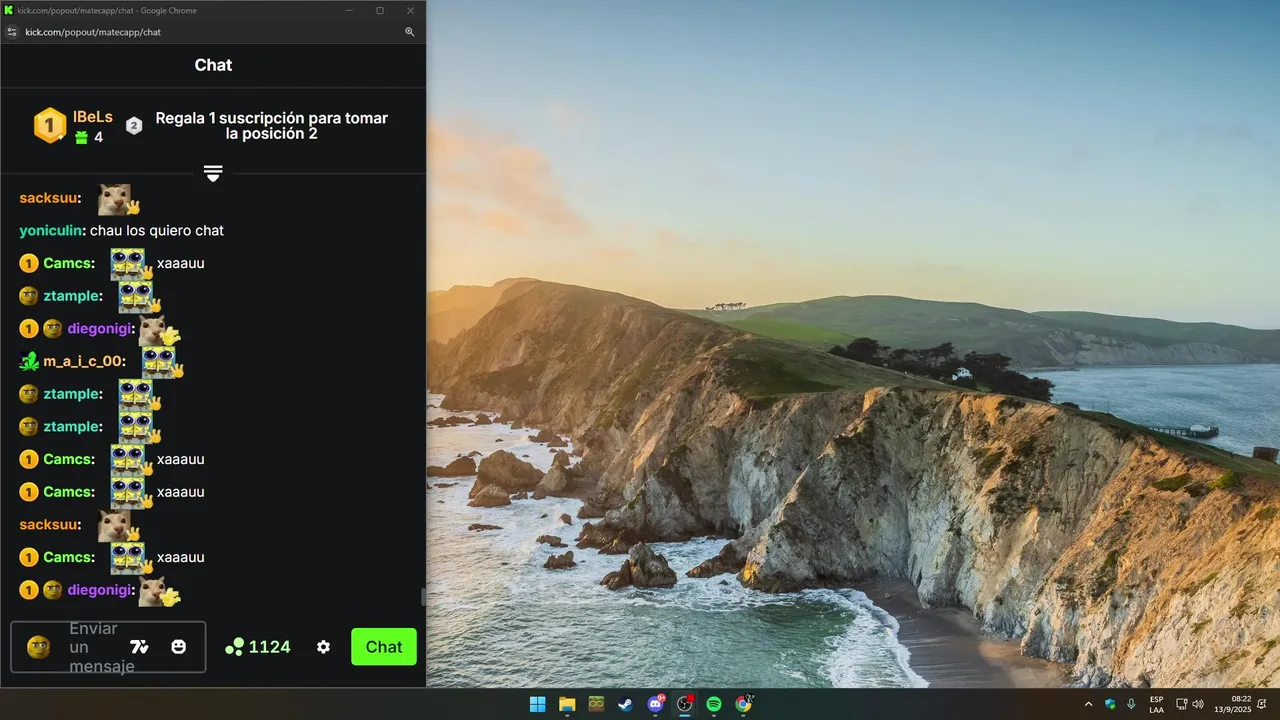This screenshot has width=1280, height=720.
Task: Open network and volume quick settings
Action: [x=1190, y=704]
